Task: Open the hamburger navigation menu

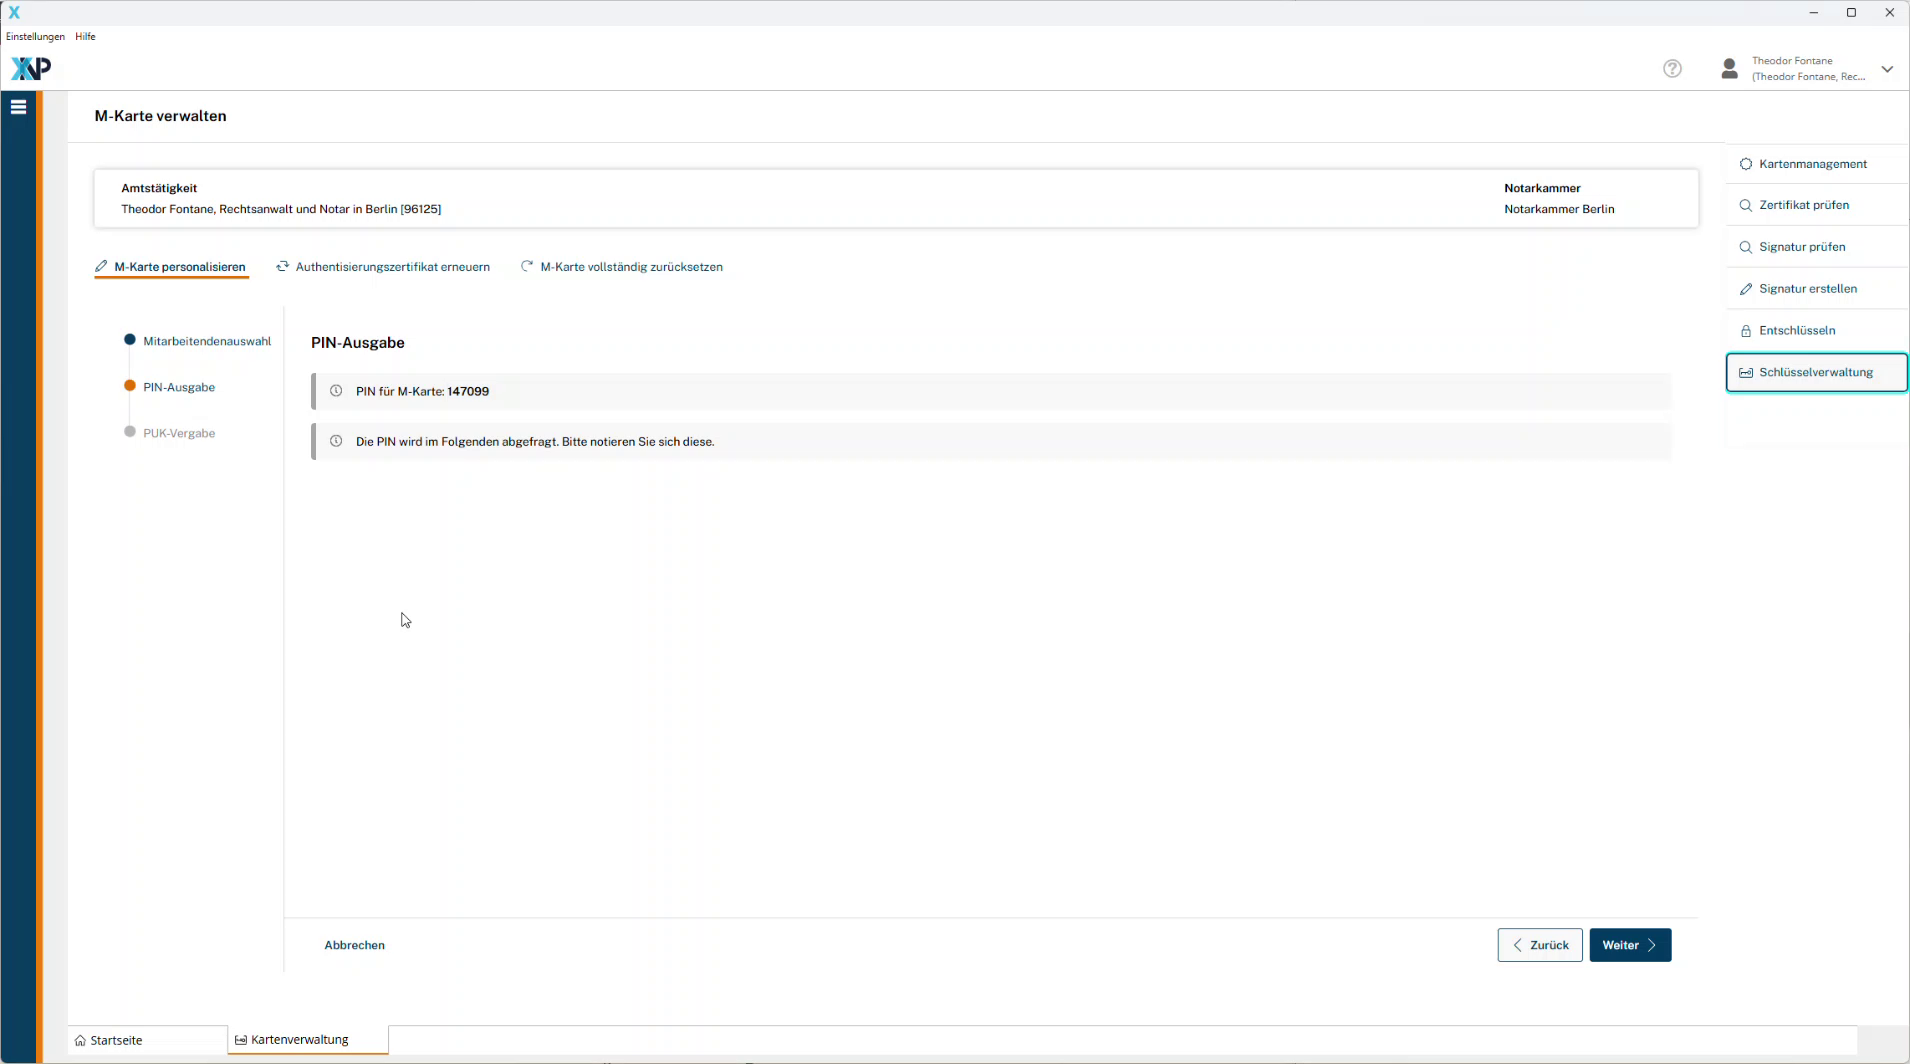Action: tap(18, 107)
